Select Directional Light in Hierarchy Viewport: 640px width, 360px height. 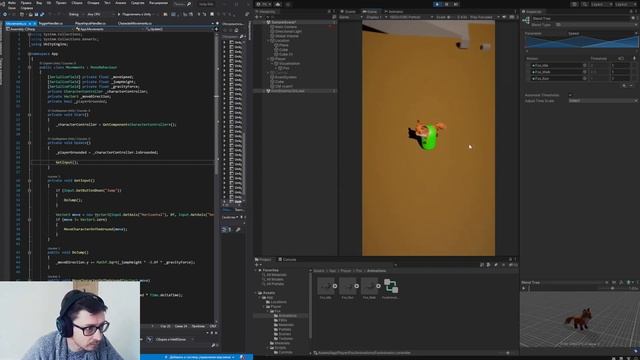288,31
